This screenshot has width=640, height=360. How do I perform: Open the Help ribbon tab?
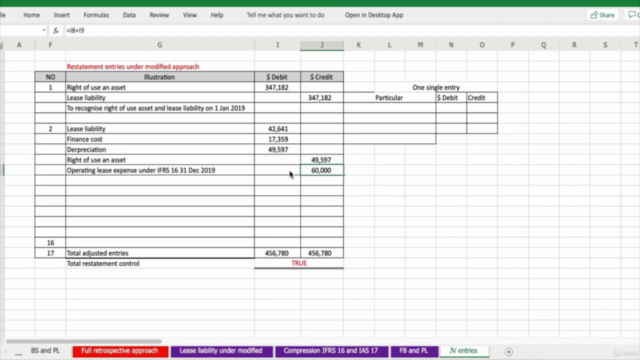tap(217, 15)
